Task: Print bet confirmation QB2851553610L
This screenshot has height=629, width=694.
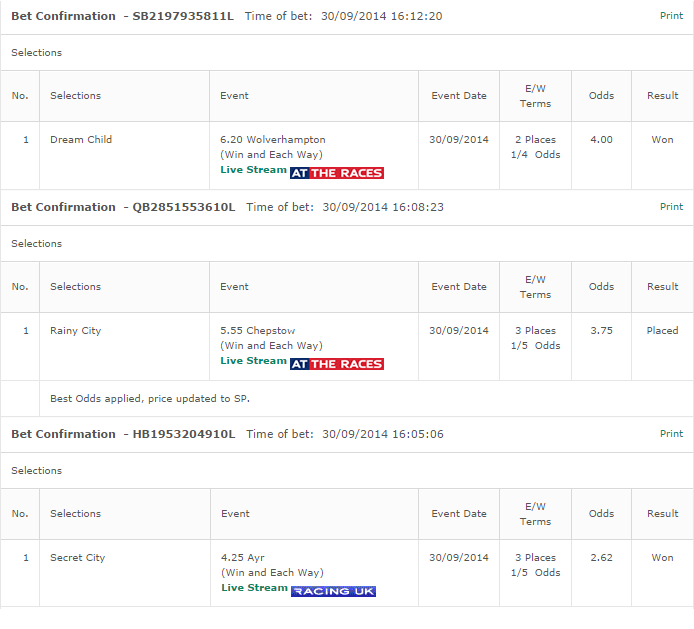Action: pos(671,207)
